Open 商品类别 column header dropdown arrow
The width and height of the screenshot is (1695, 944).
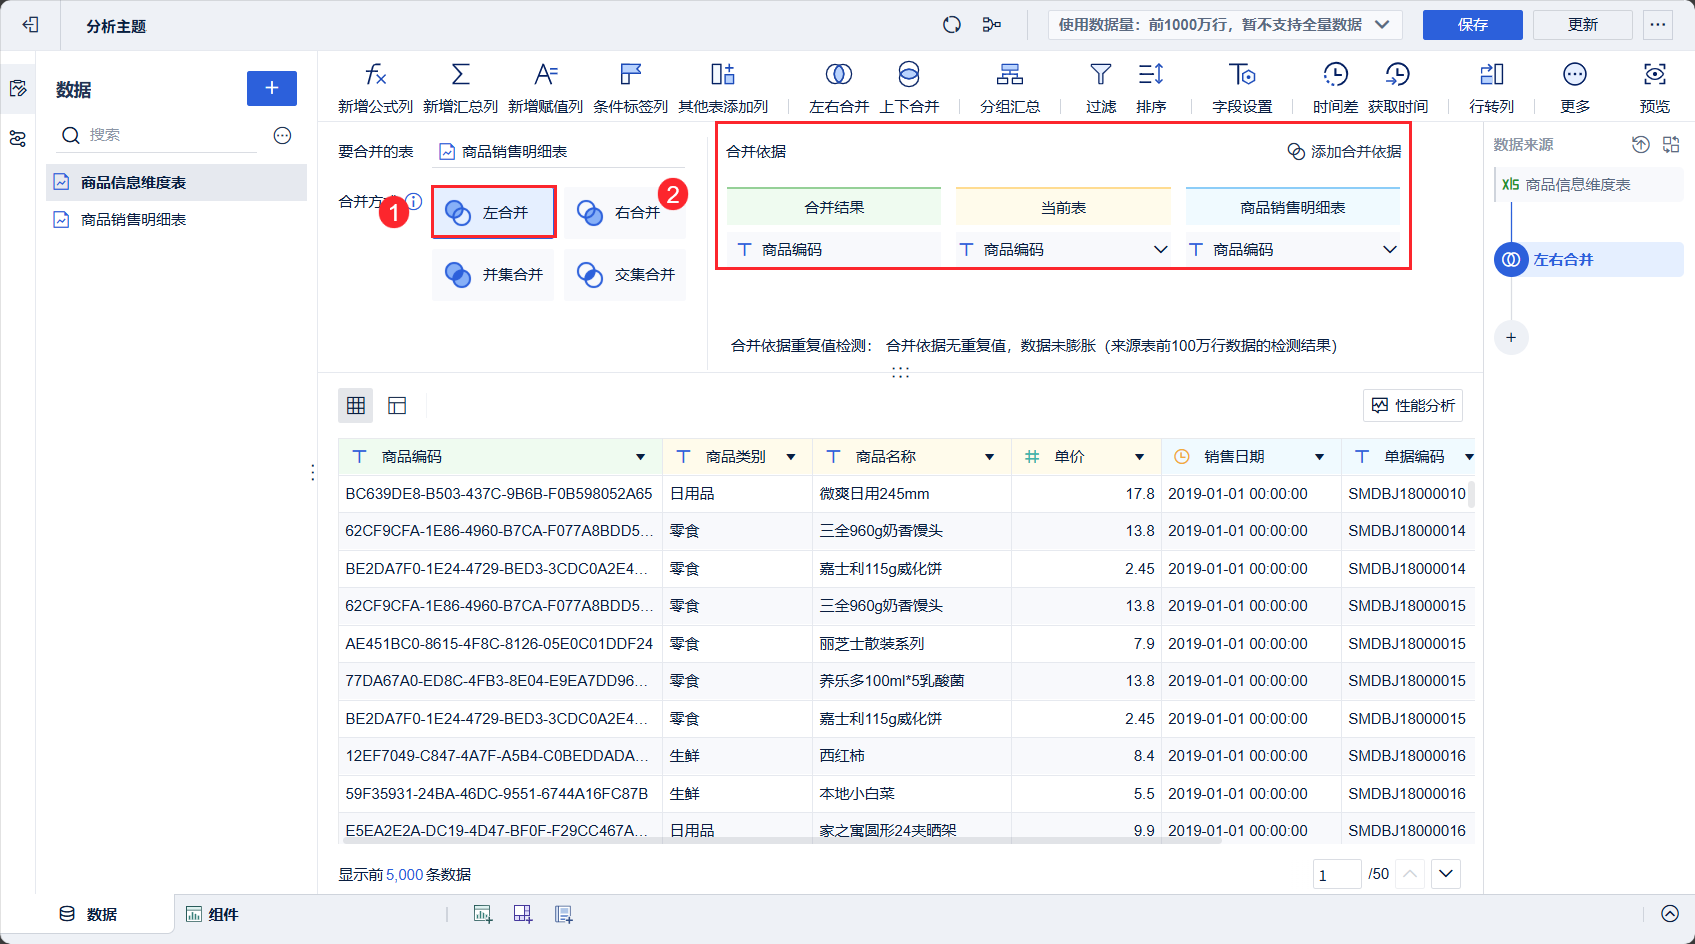[x=791, y=457]
